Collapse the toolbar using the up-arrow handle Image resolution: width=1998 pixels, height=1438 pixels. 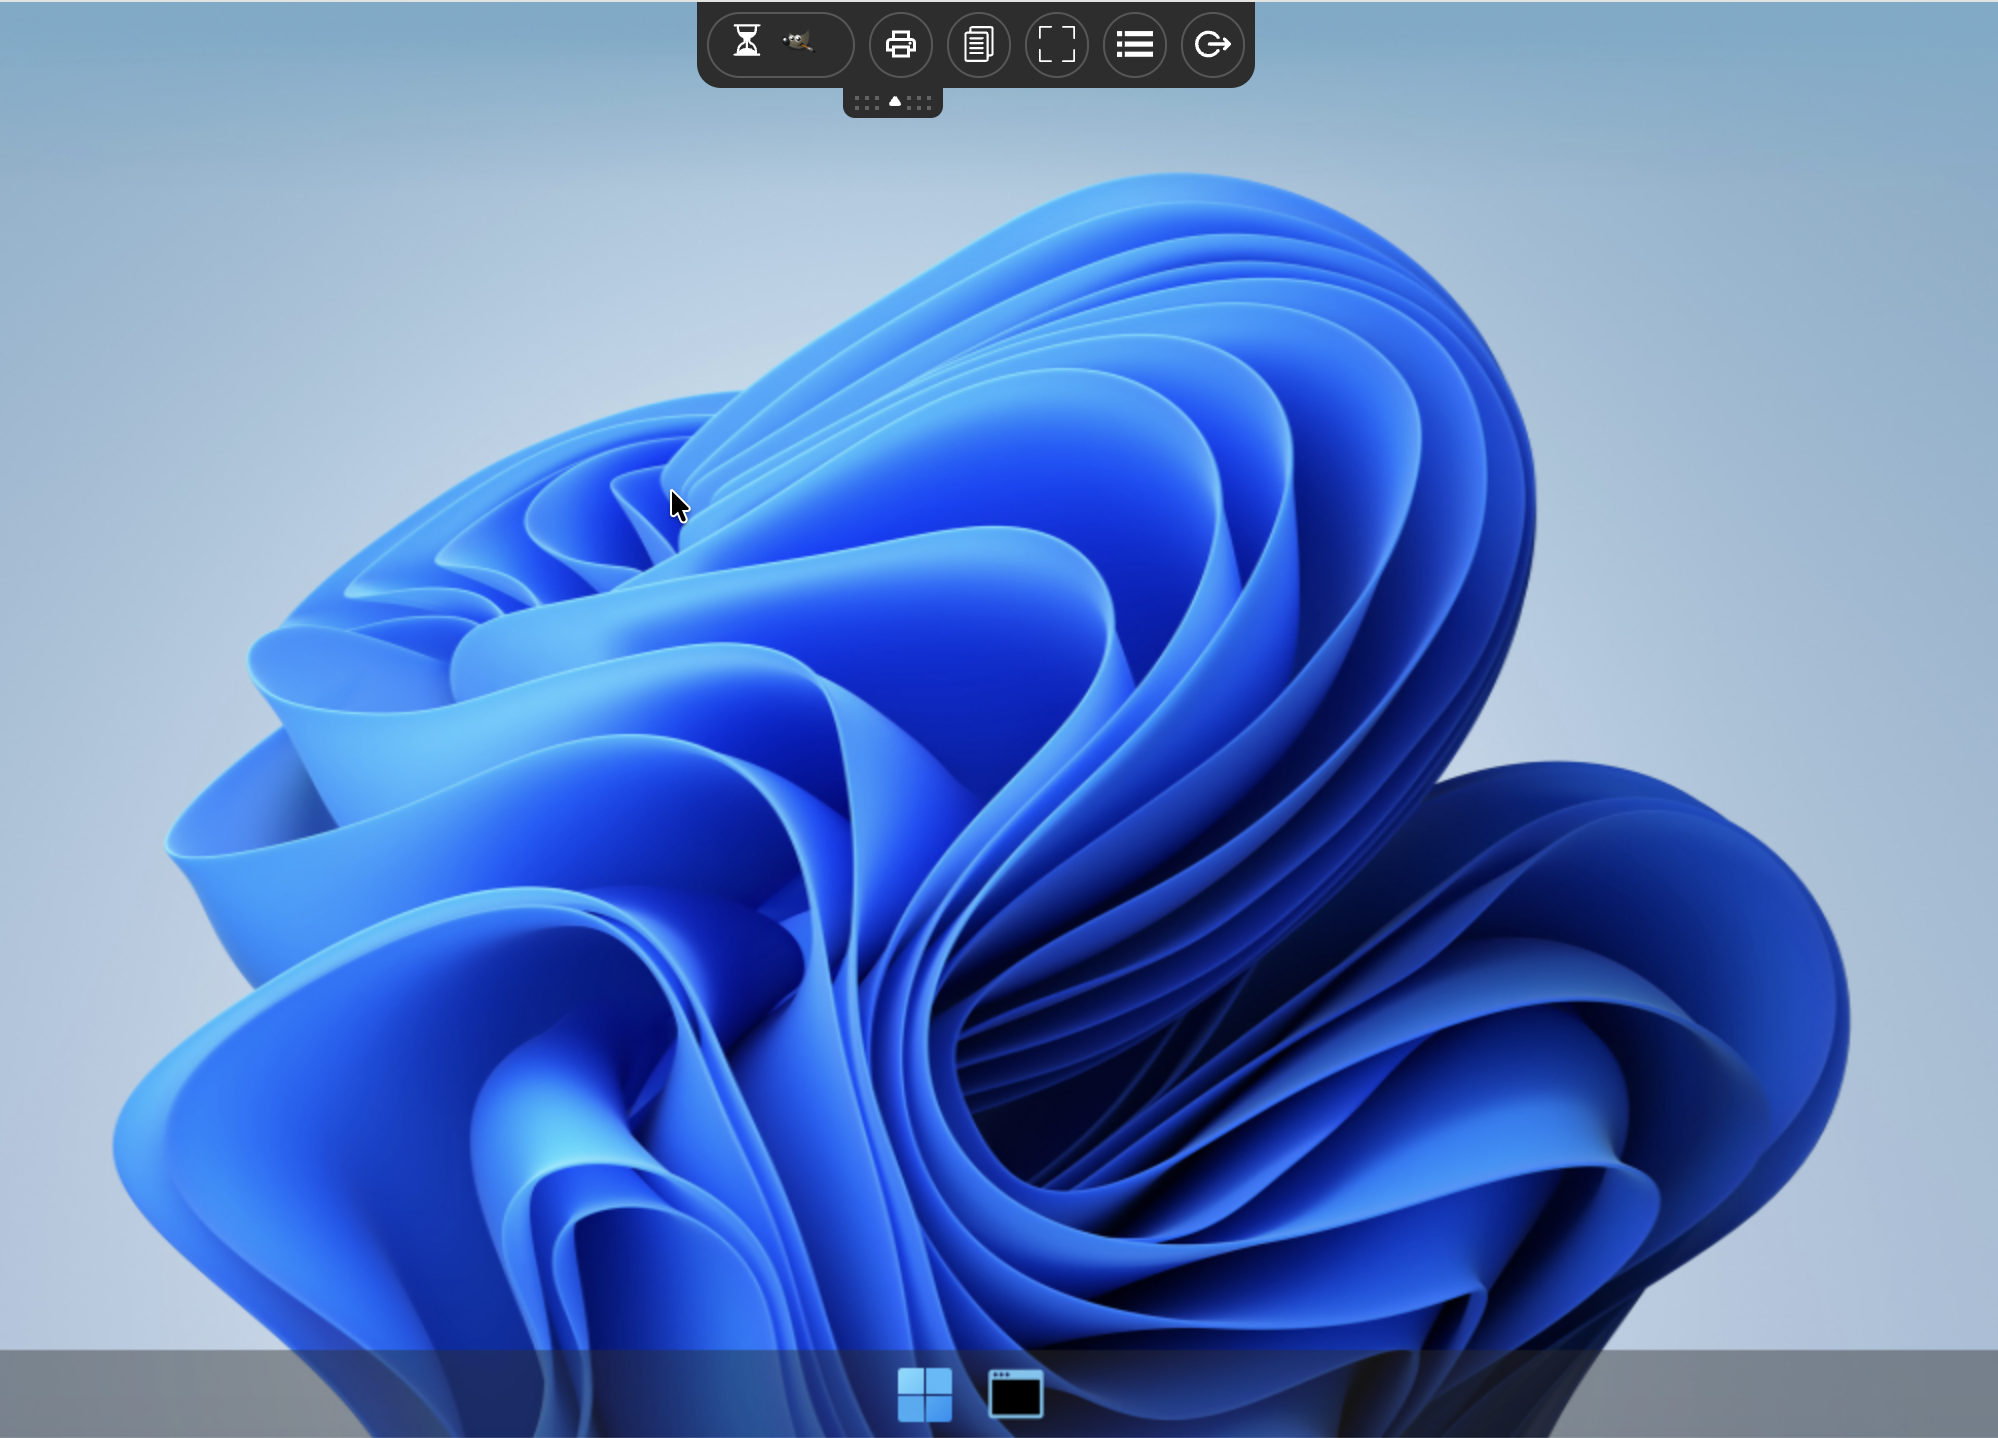pos(893,102)
